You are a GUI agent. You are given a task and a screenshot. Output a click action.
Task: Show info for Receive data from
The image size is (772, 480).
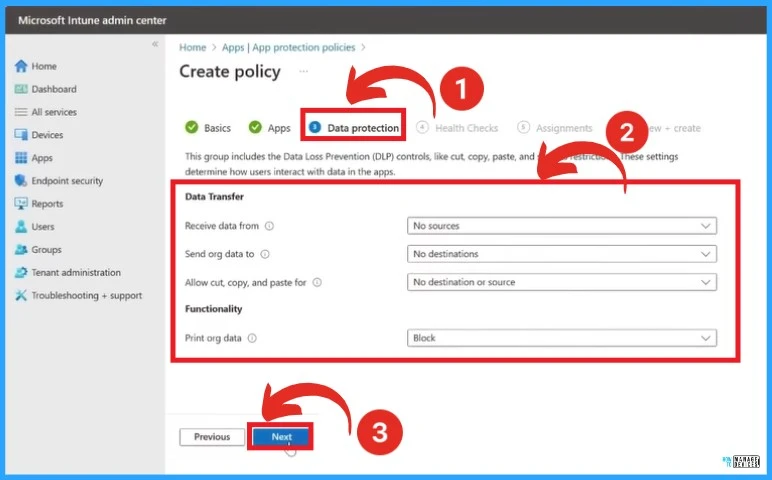pos(269,226)
